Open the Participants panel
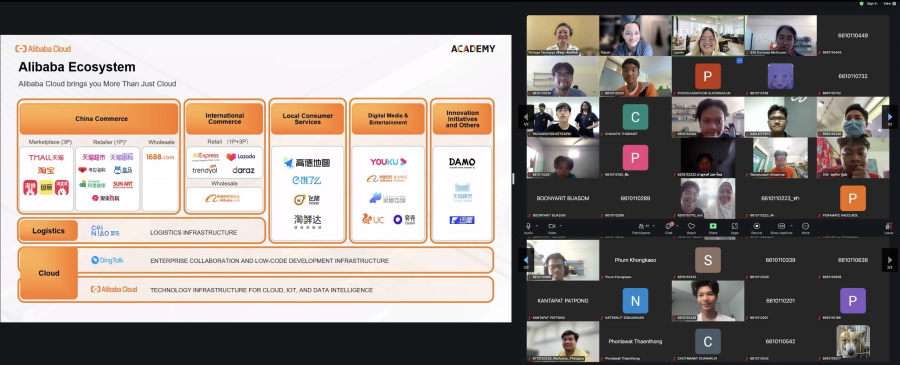The height and width of the screenshot is (365, 900). click(x=641, y=226)
